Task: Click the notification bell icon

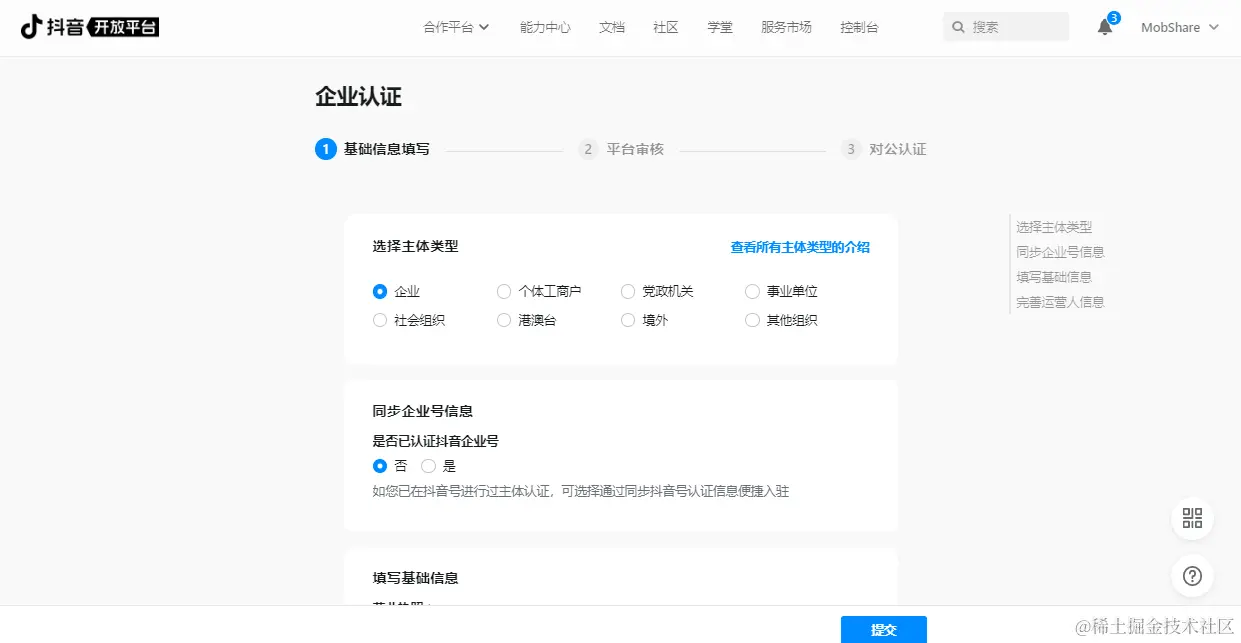Action: (1104, 27)
